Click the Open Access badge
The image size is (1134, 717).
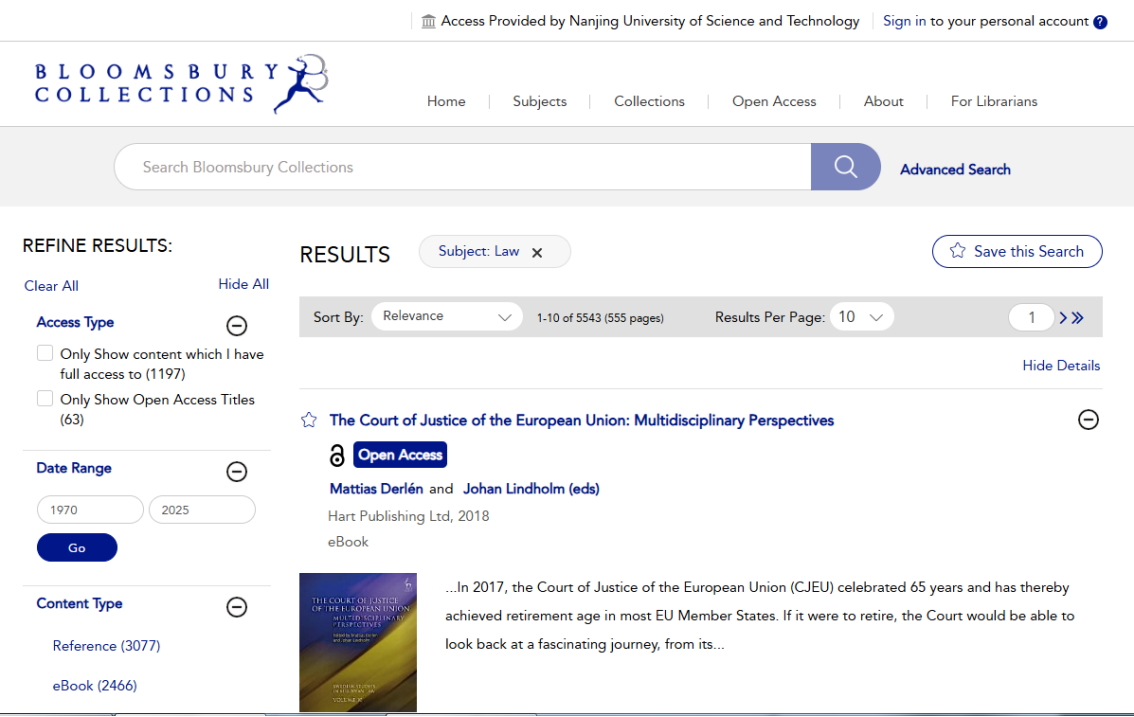[x=400, y=454]
